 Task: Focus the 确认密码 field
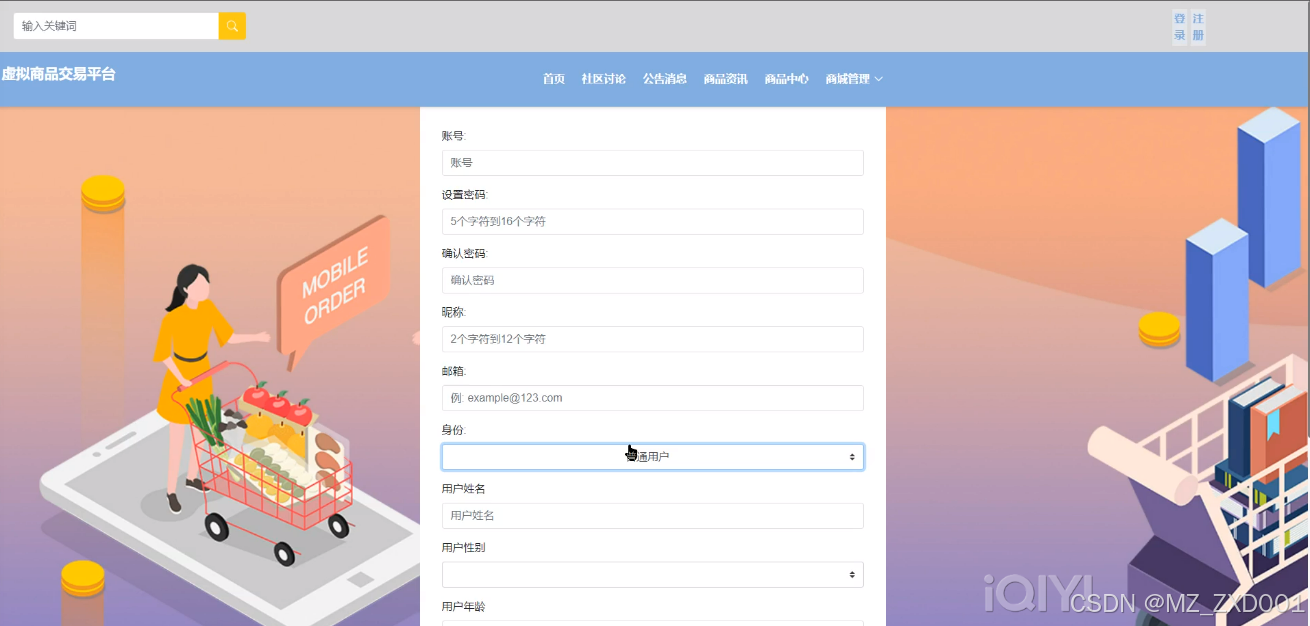click(x=653, y=280)
